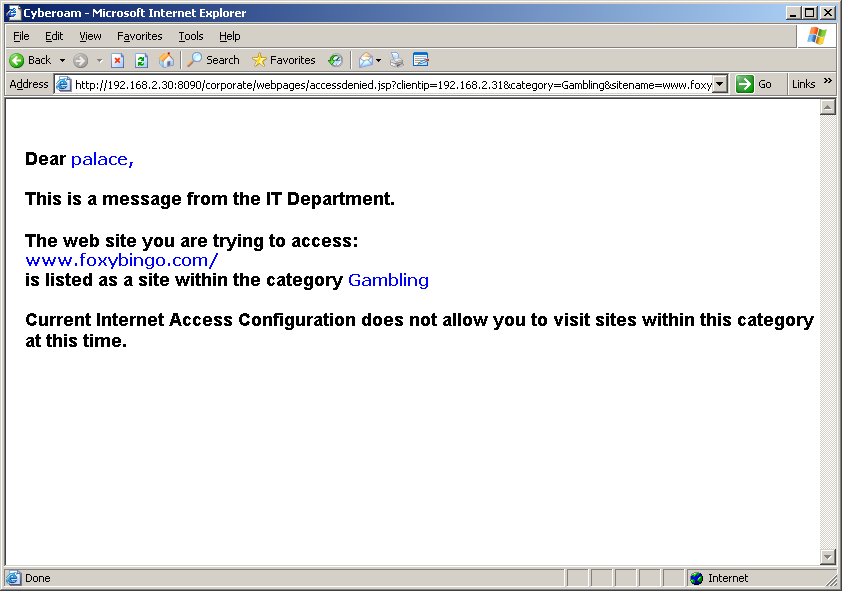The height and width of the screenshot is (591, 842).
Task: Open the Edit menu
Action: click(54, 36)
